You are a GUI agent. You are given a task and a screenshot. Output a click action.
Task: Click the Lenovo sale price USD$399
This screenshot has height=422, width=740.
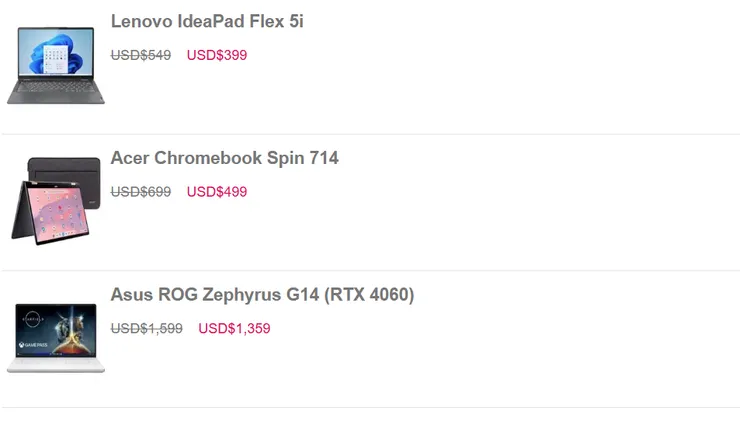click(217, 55)
